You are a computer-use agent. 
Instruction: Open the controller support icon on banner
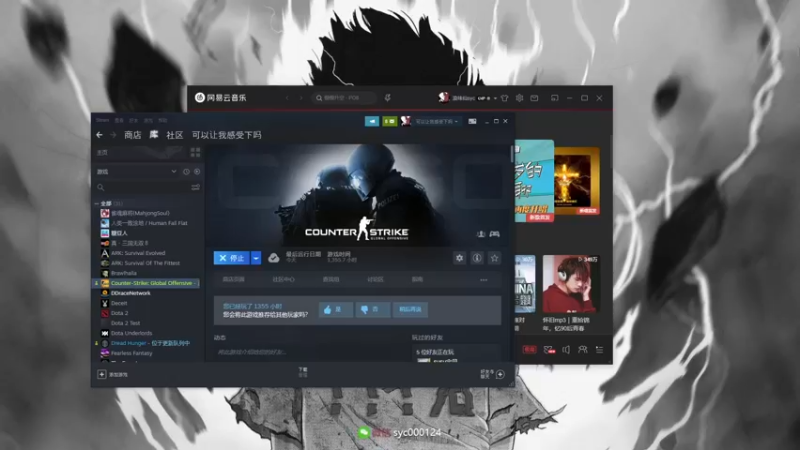[494, 234]
